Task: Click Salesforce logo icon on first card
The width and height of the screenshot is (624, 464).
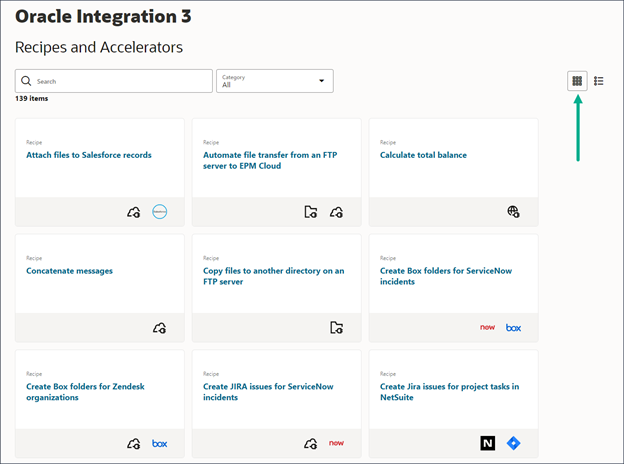Action: coord(160,212)
